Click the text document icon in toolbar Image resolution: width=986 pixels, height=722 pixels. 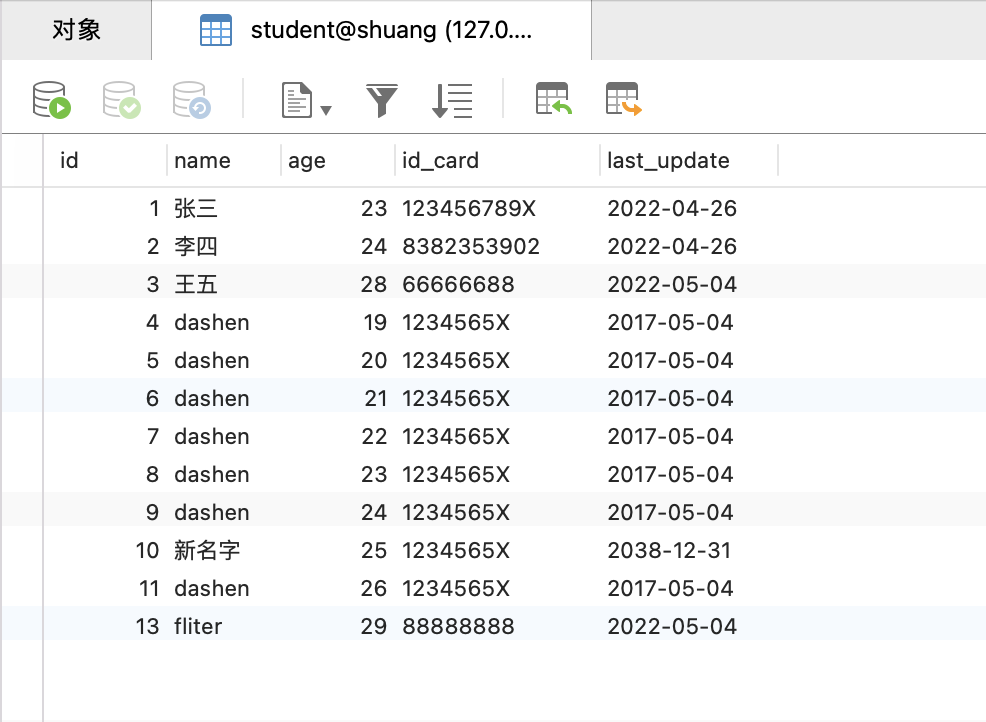pos(297,100)
